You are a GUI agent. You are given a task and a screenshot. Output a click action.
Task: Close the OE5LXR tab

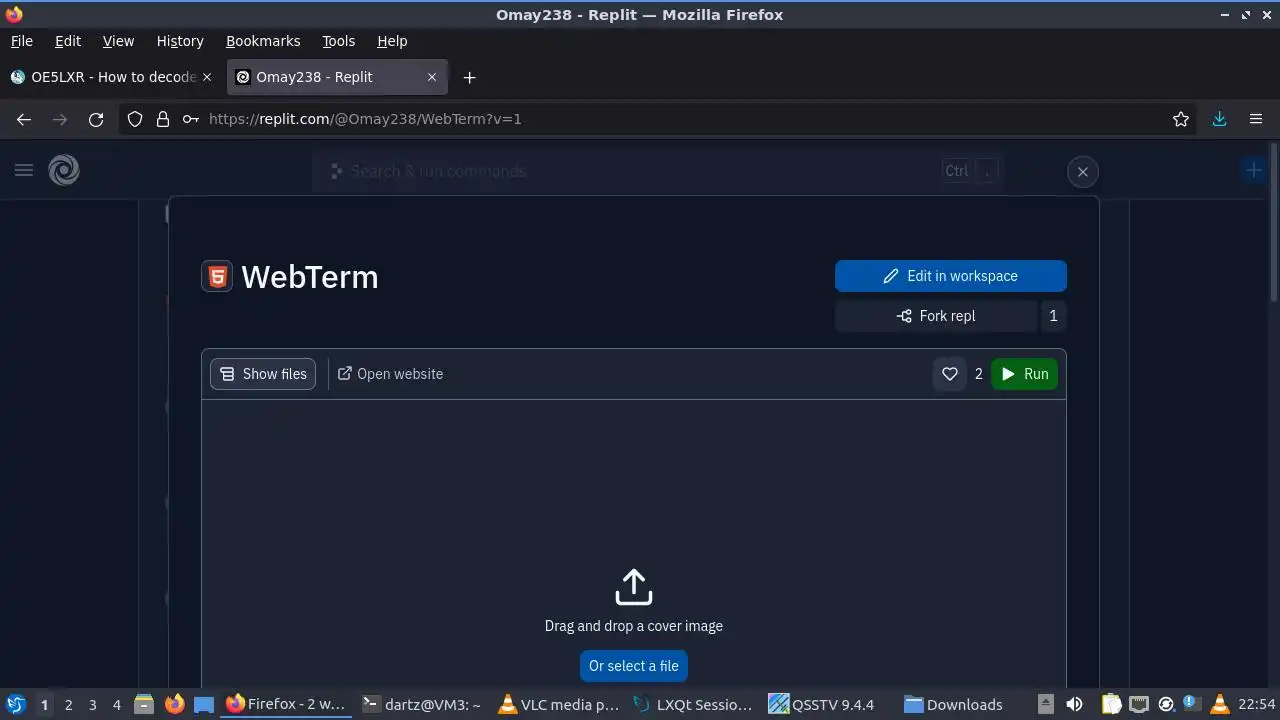207,77
